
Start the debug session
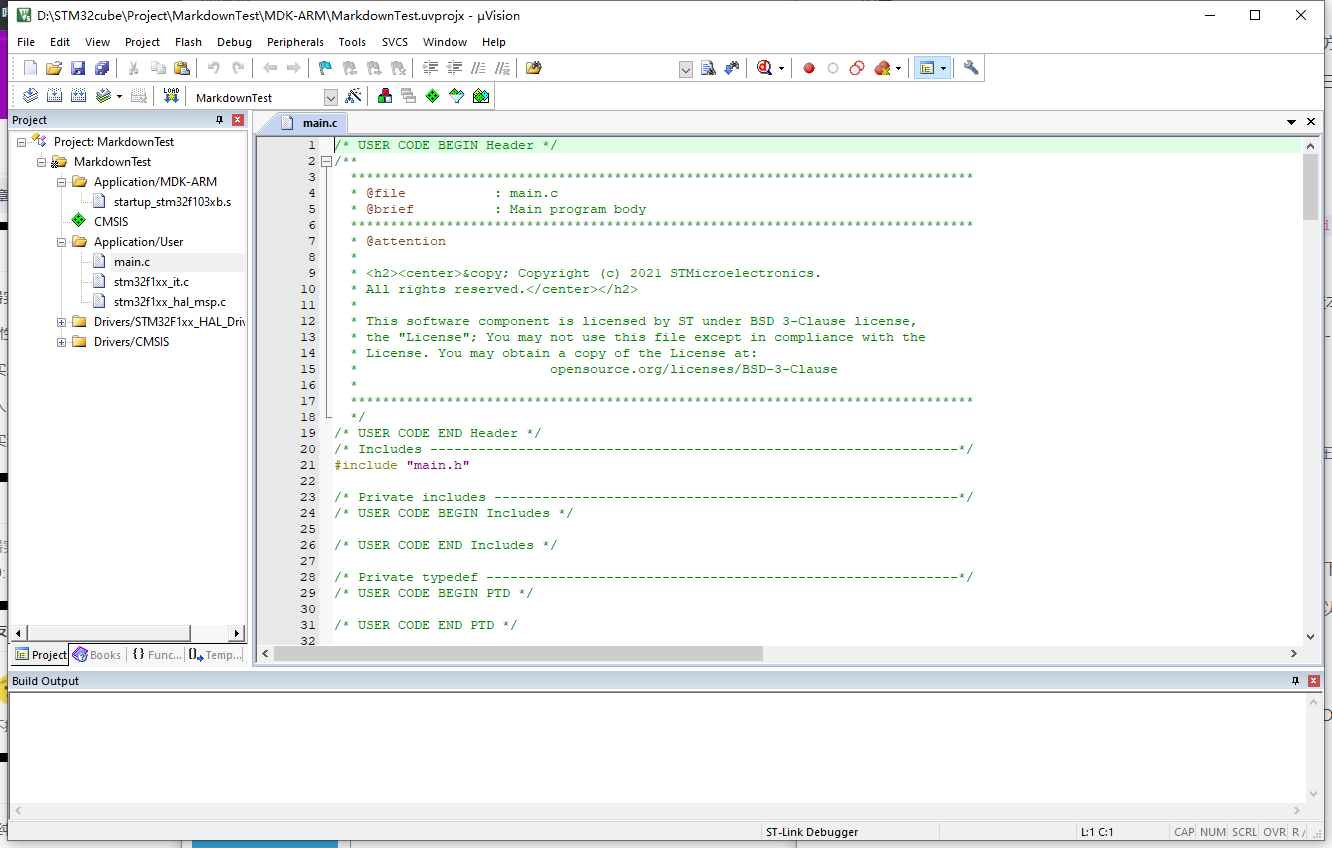tap(765, 68)
